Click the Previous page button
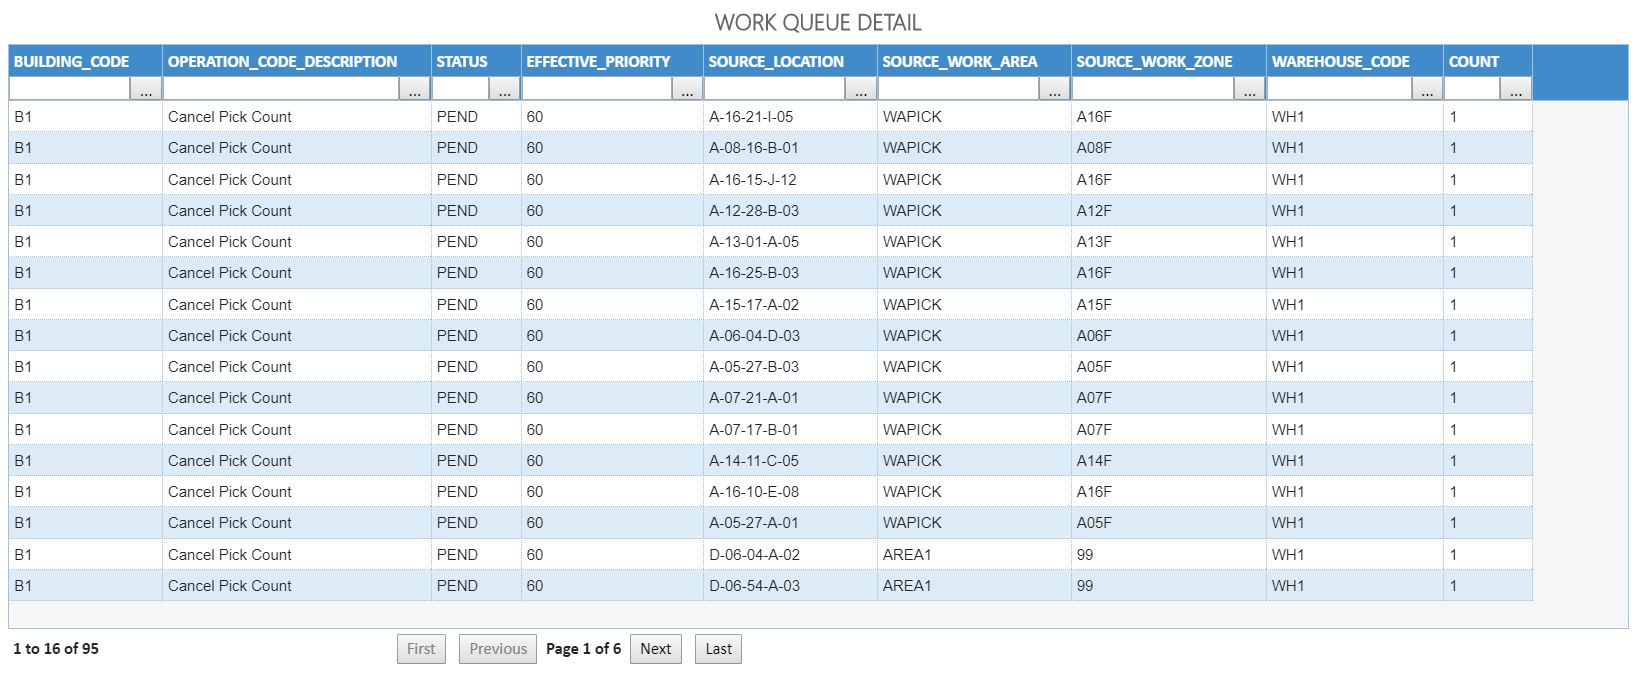 coord(498,649)
